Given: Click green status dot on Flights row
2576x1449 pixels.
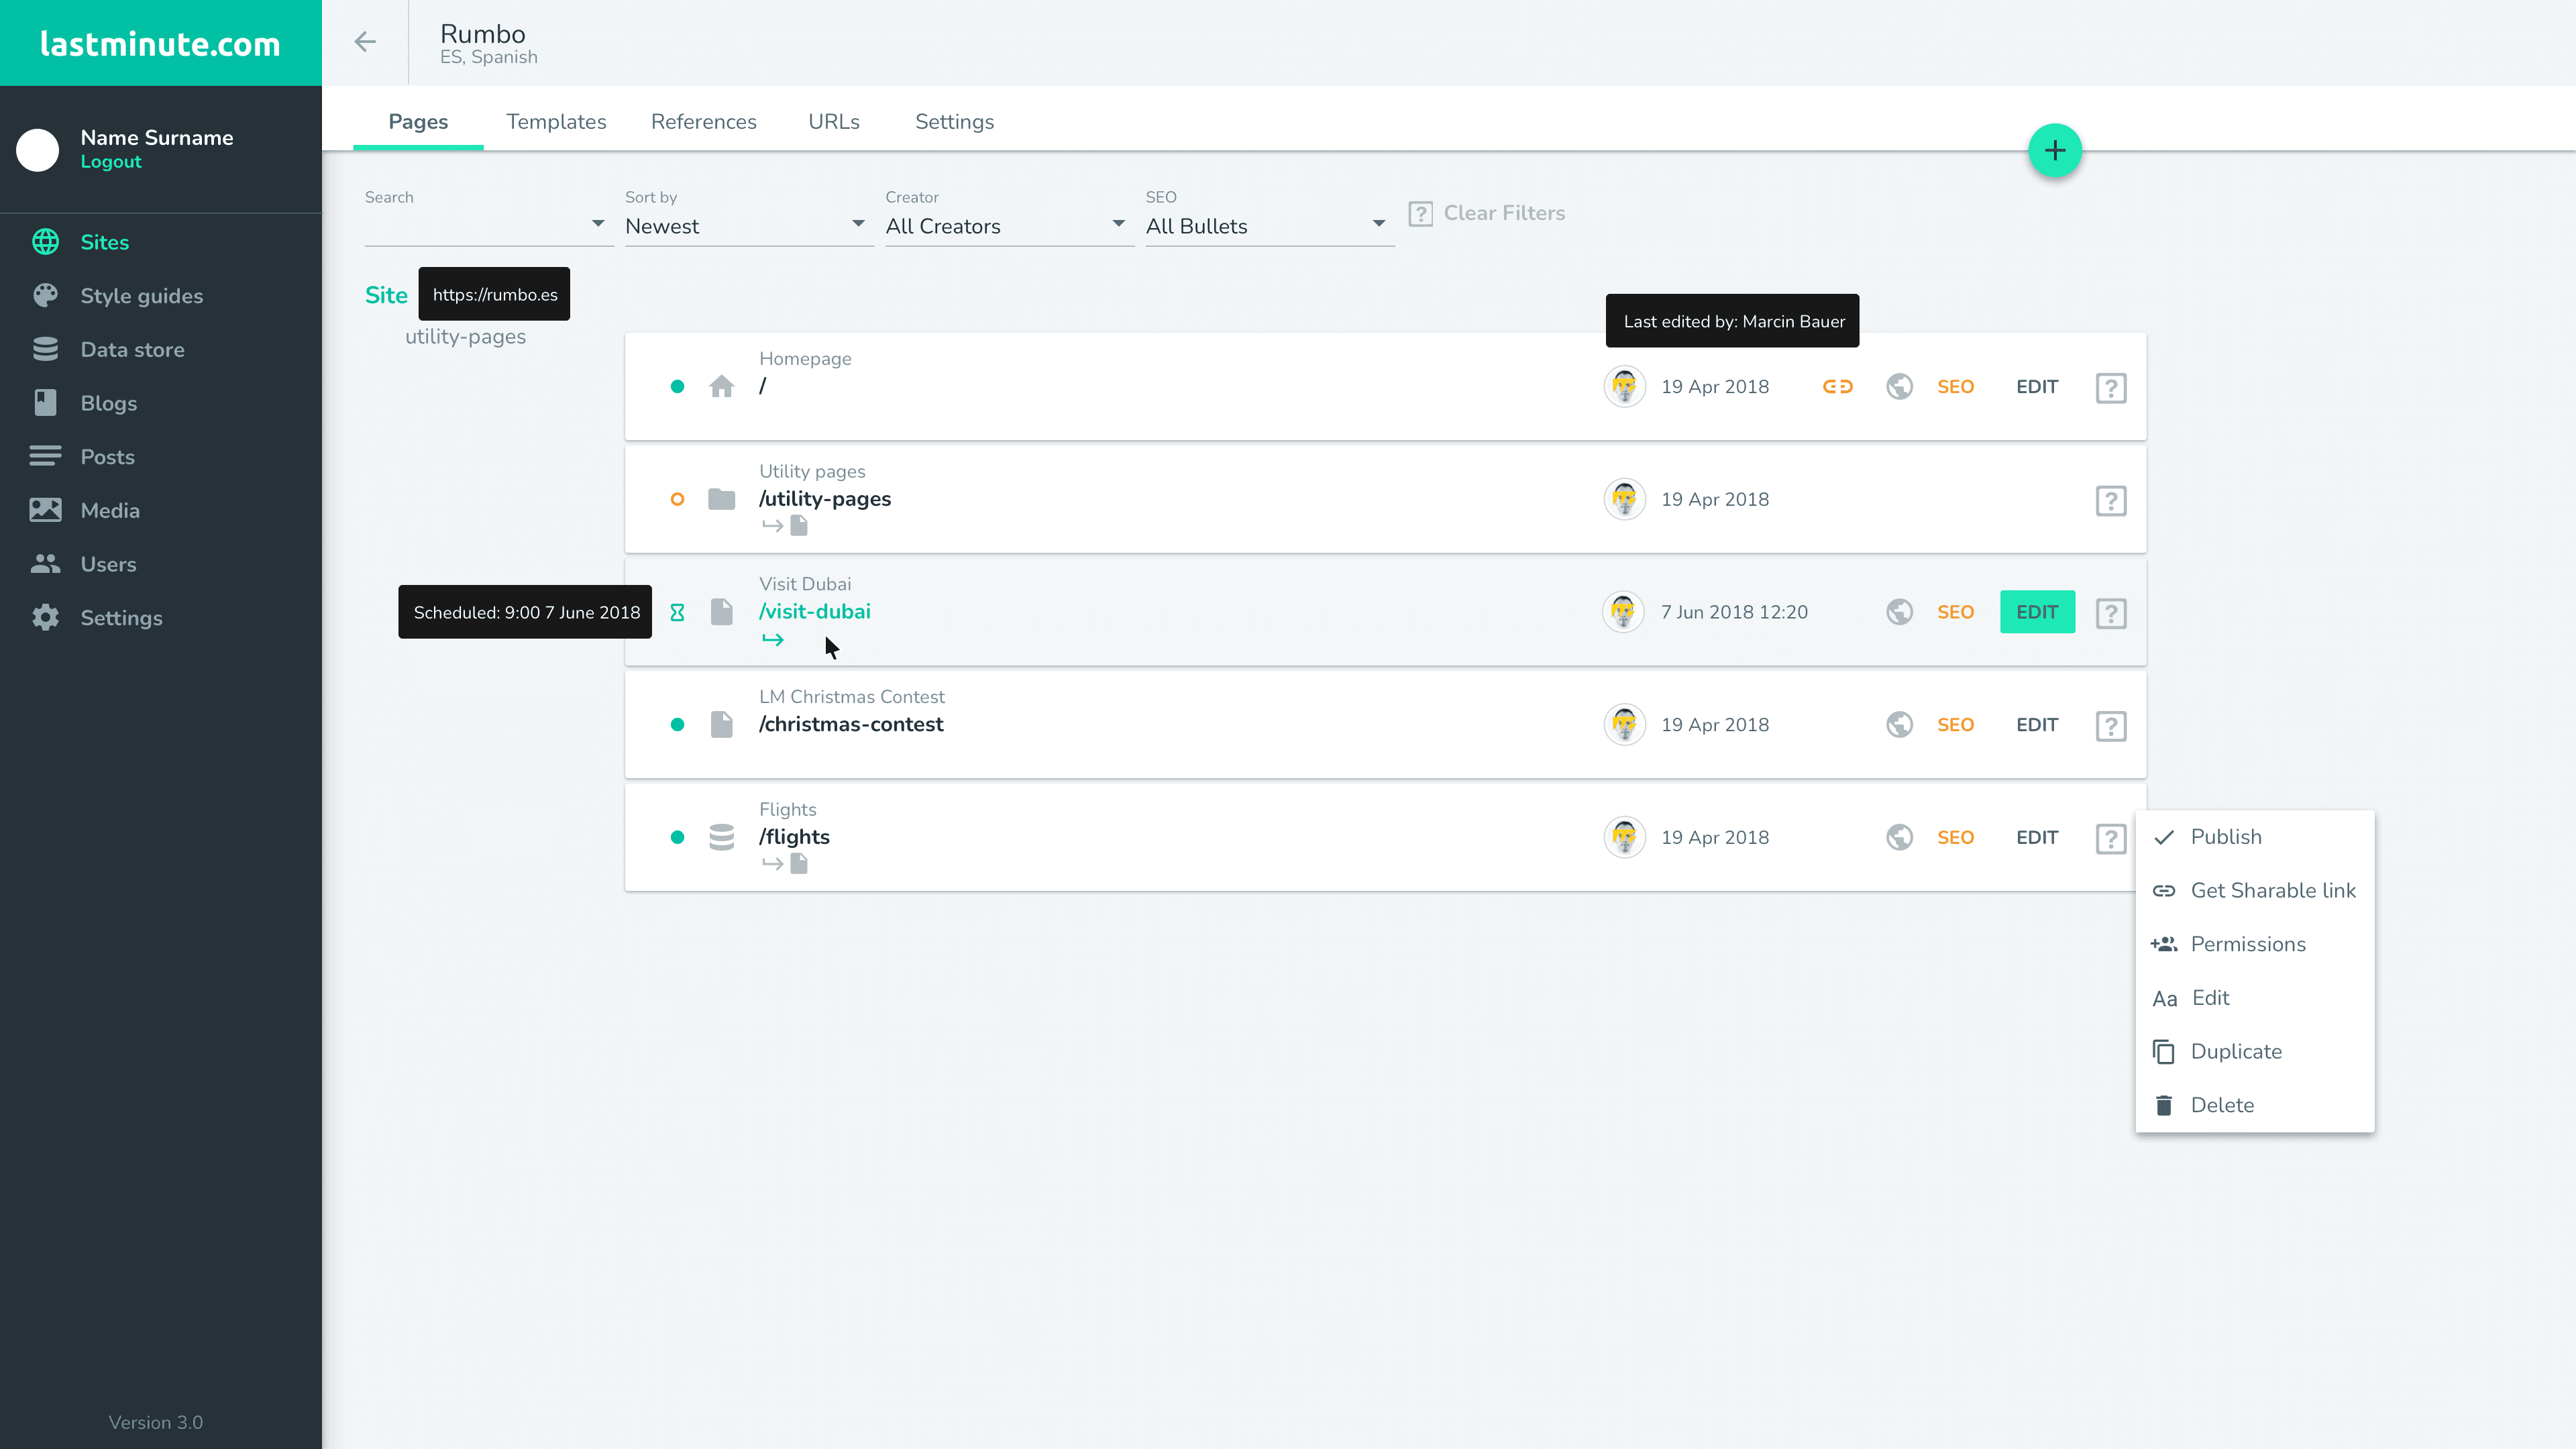Looking at the screenshot, I should (677, 837).
